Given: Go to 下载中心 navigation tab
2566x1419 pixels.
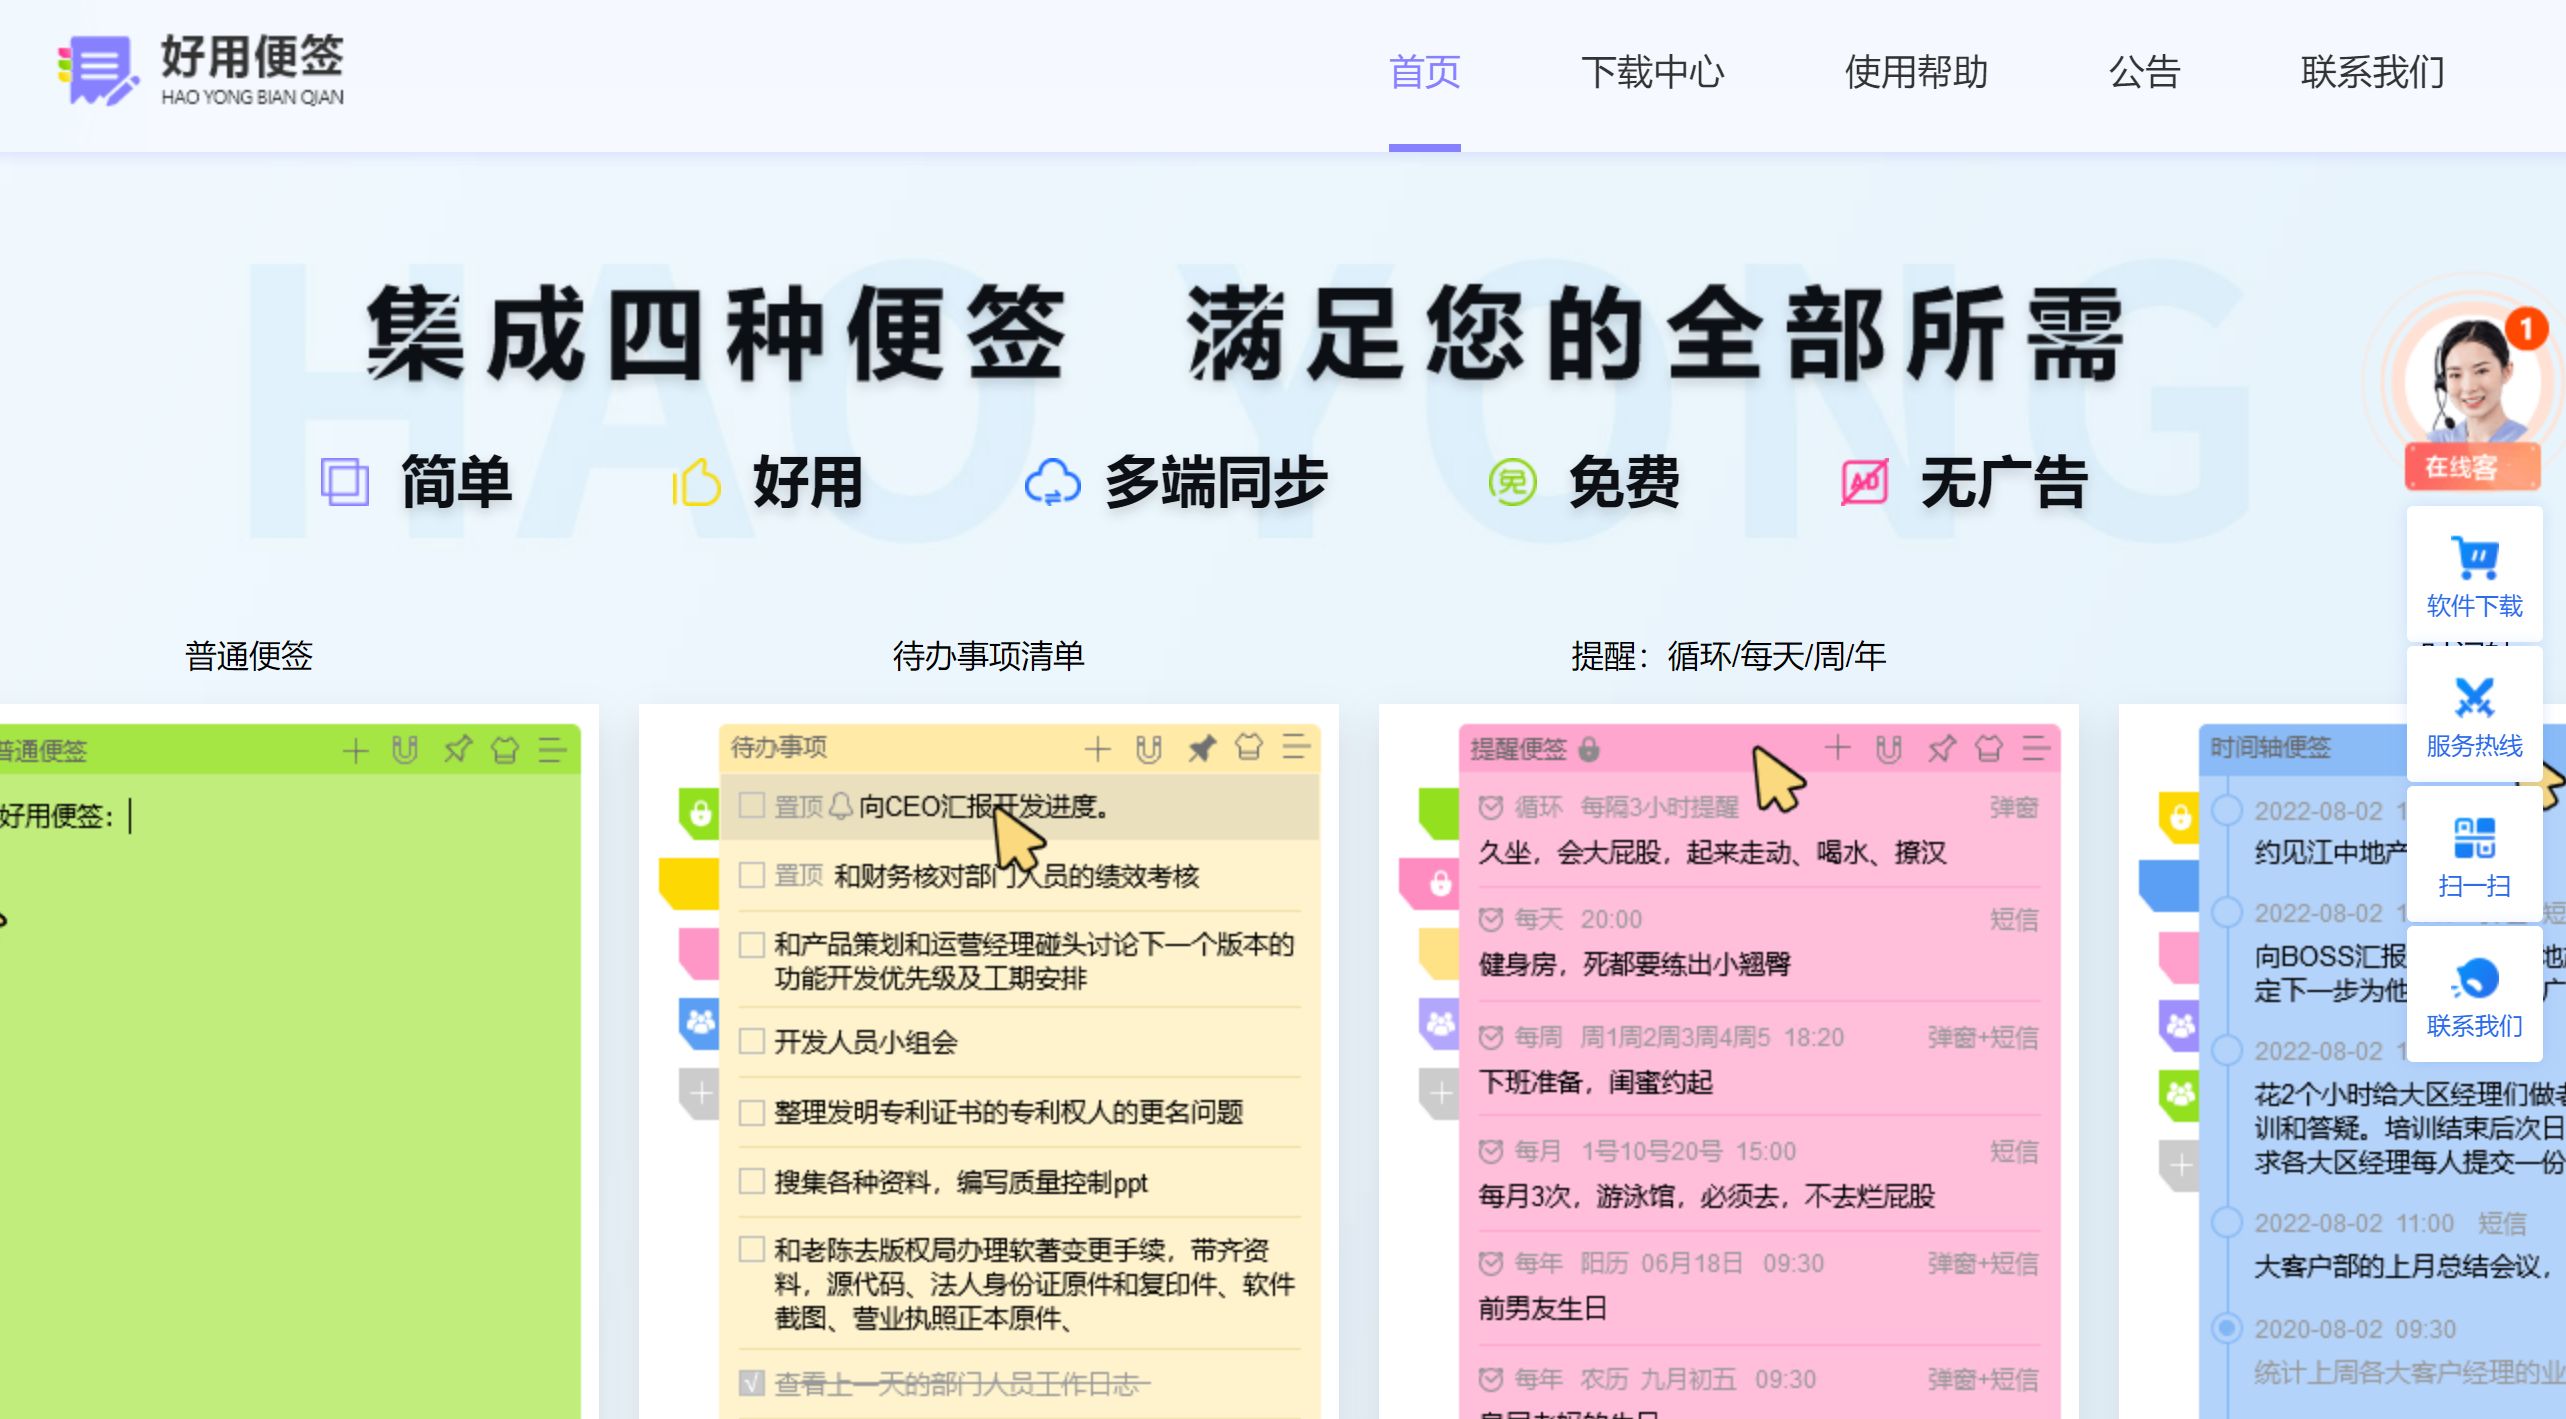Looking at the screenshot, I should coord(1652,72).
